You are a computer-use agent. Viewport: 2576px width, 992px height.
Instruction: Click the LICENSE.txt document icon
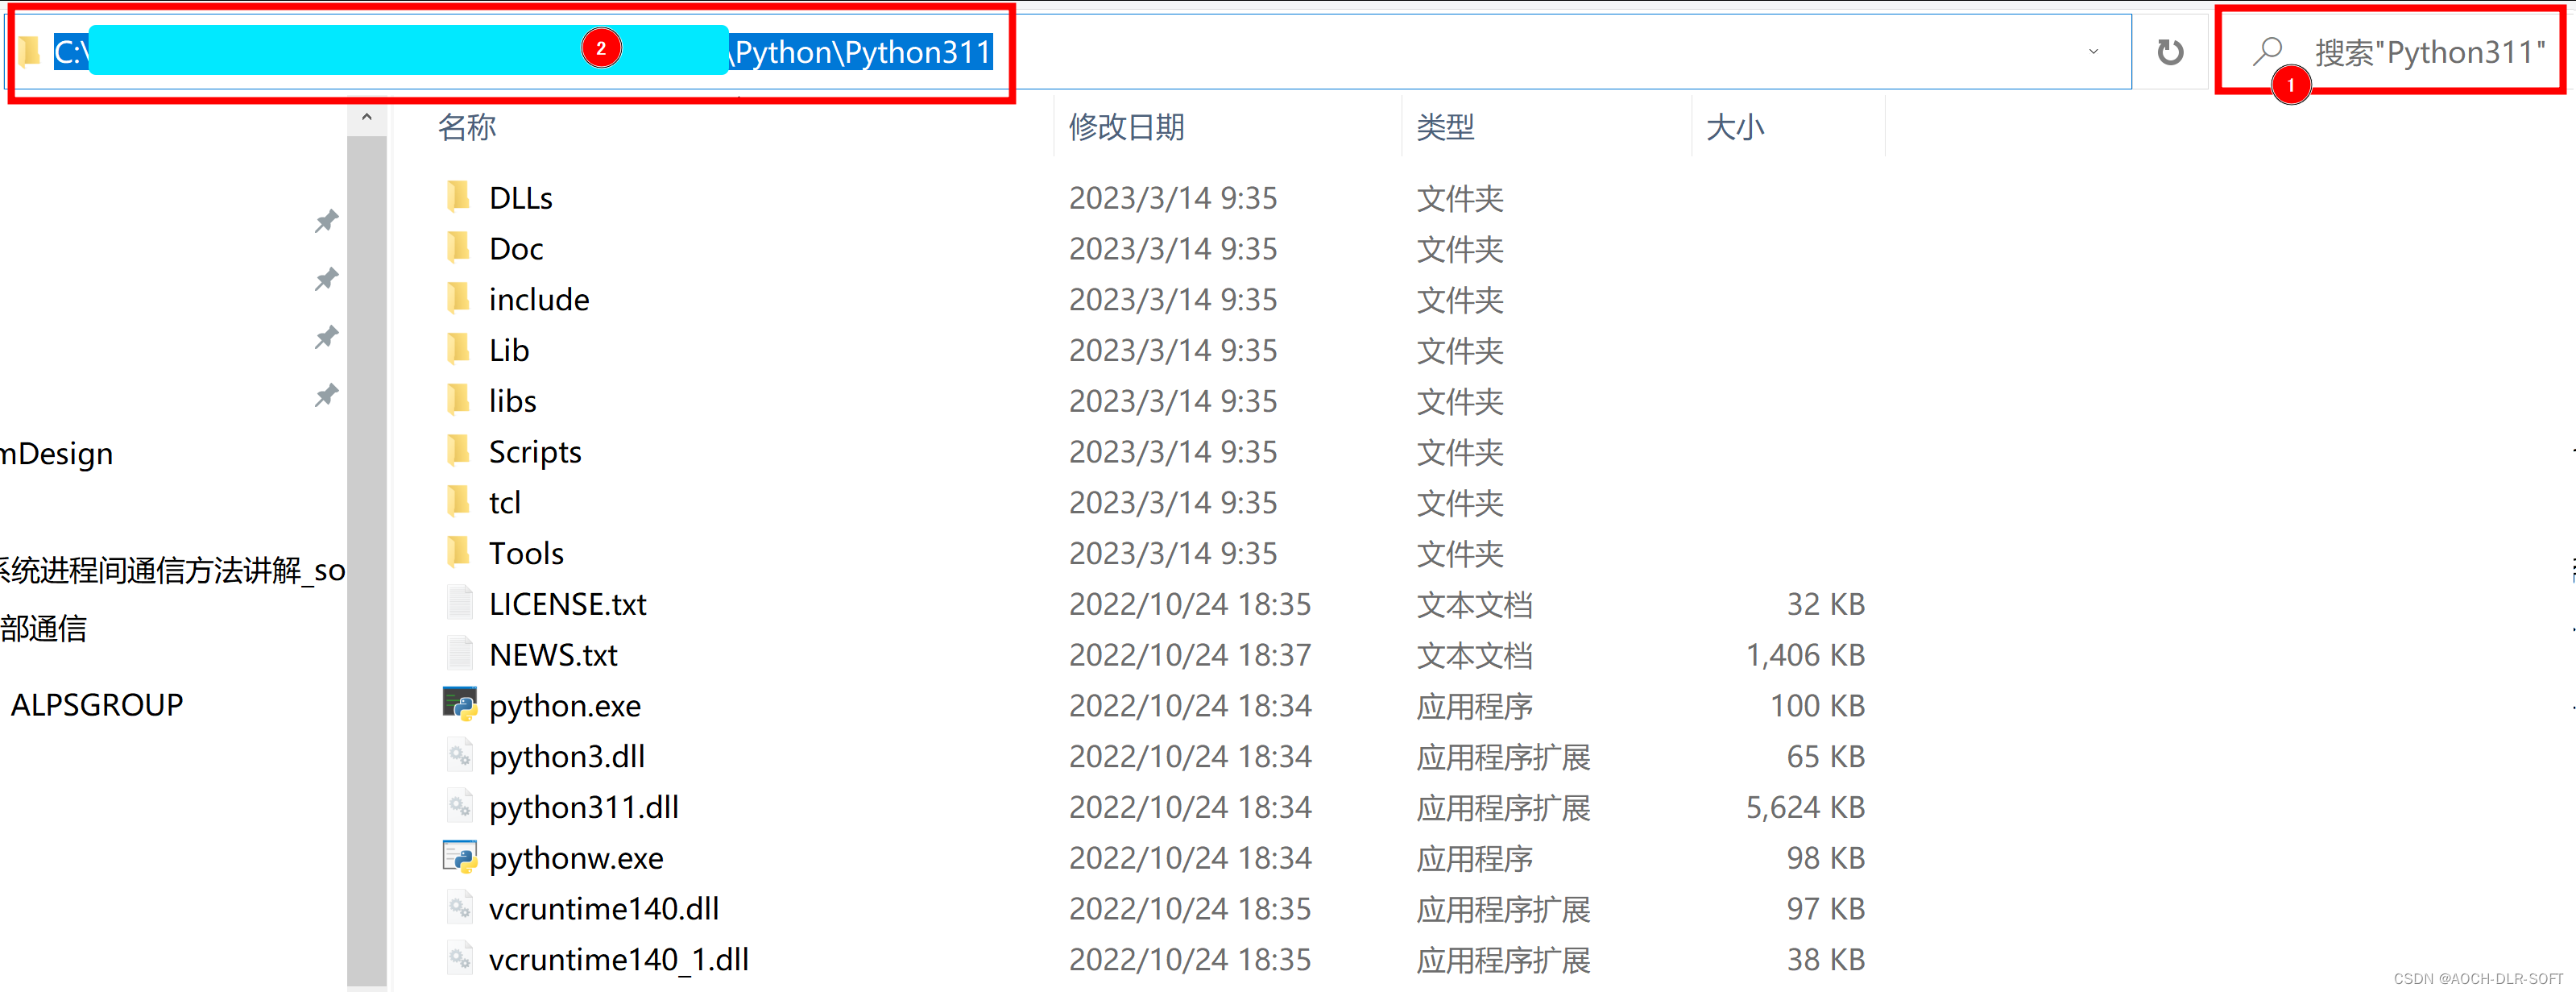click(x=459, y=603)
